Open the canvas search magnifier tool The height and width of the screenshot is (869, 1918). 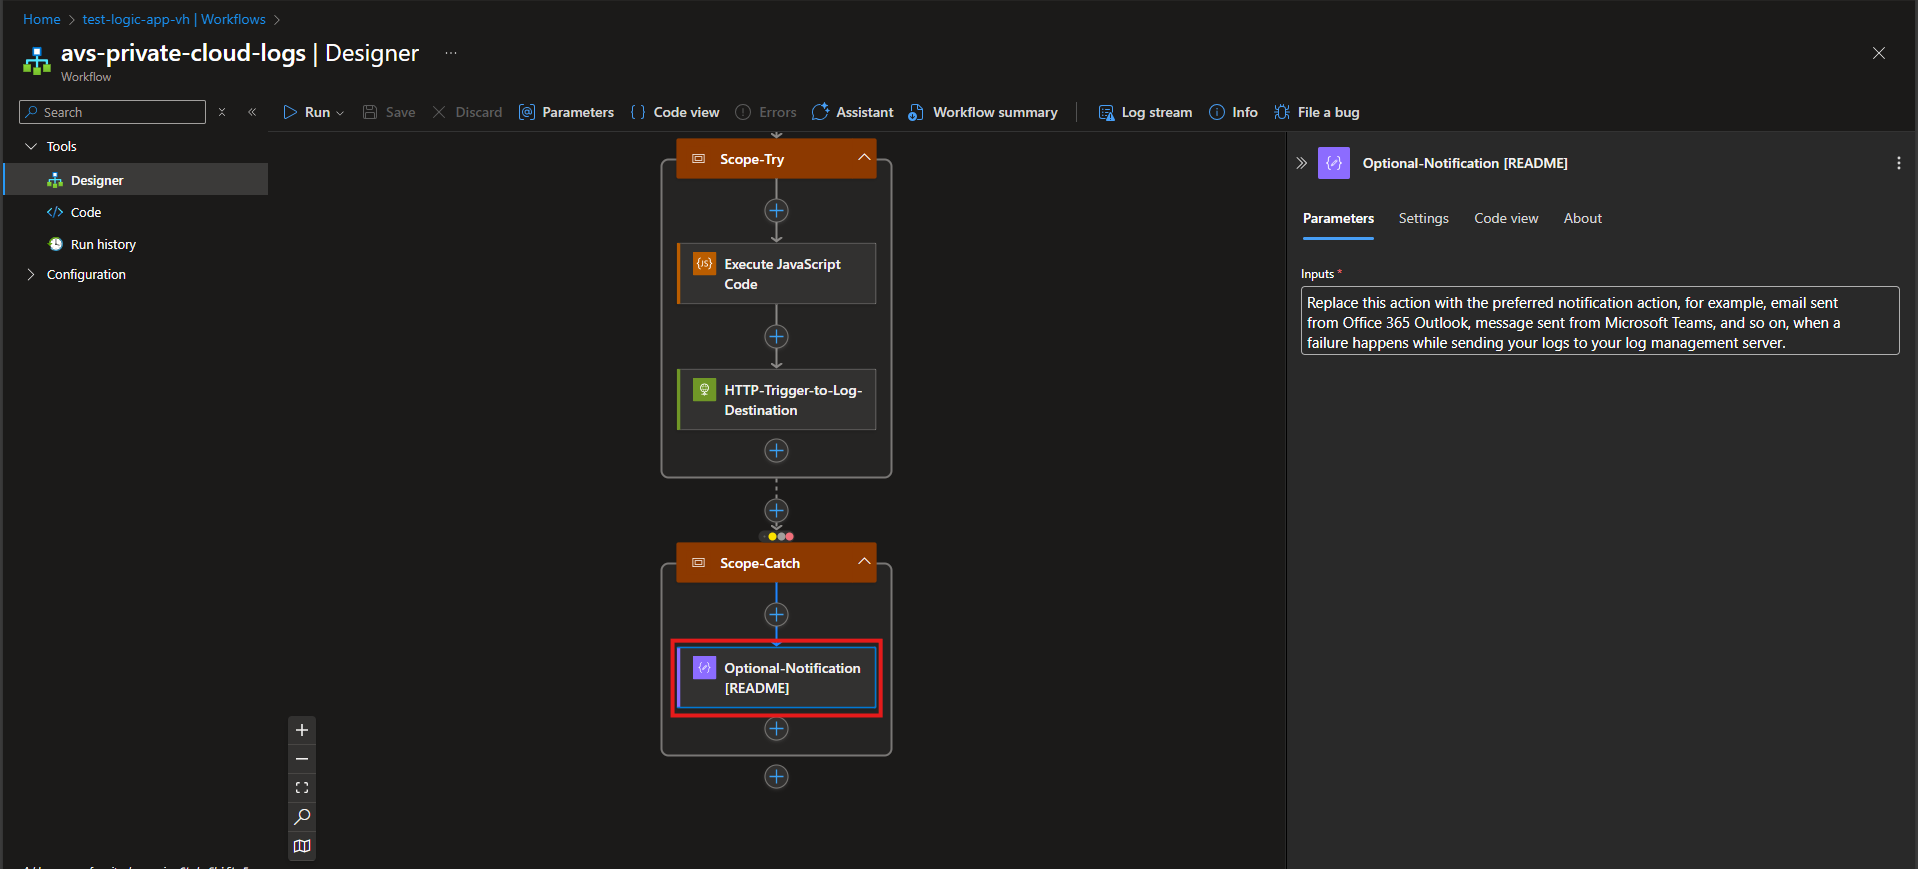(x=302, y=817)
